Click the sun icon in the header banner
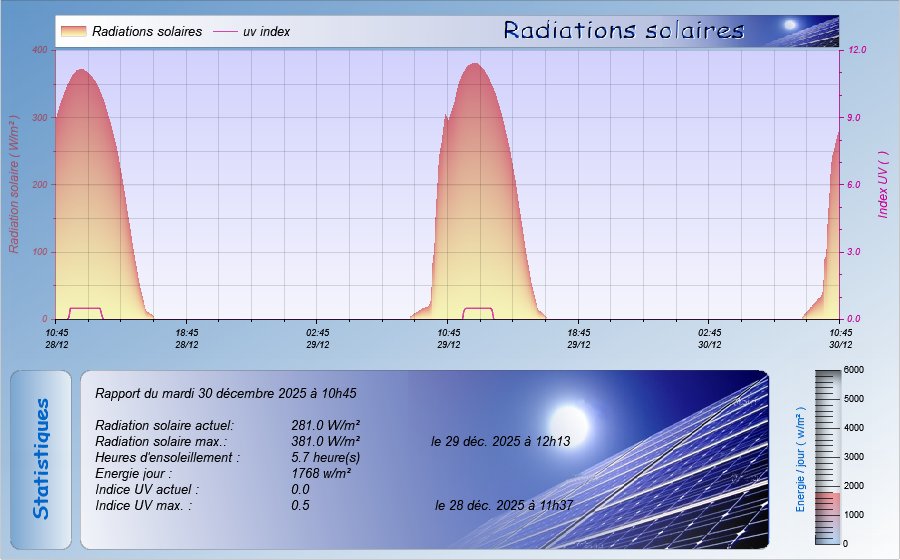The image size is (900, 560). tap(790, 25)
